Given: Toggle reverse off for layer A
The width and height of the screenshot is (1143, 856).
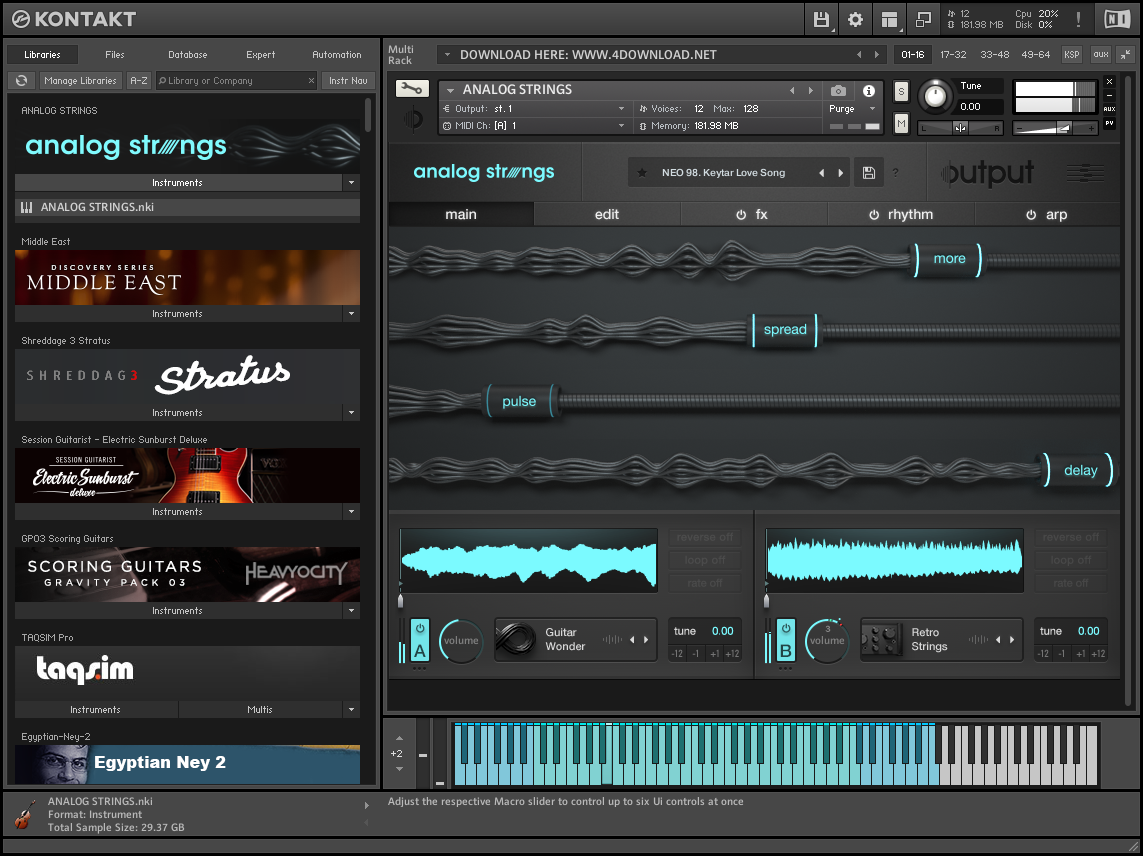Looking at the screenshot, I should 705,537.
